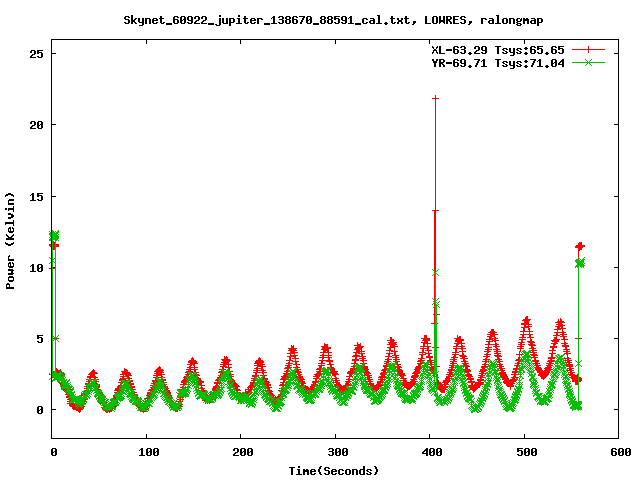
Task: Click the red end-of-scan cluster near 11.5 Kelvin
Action: [580, 246]
